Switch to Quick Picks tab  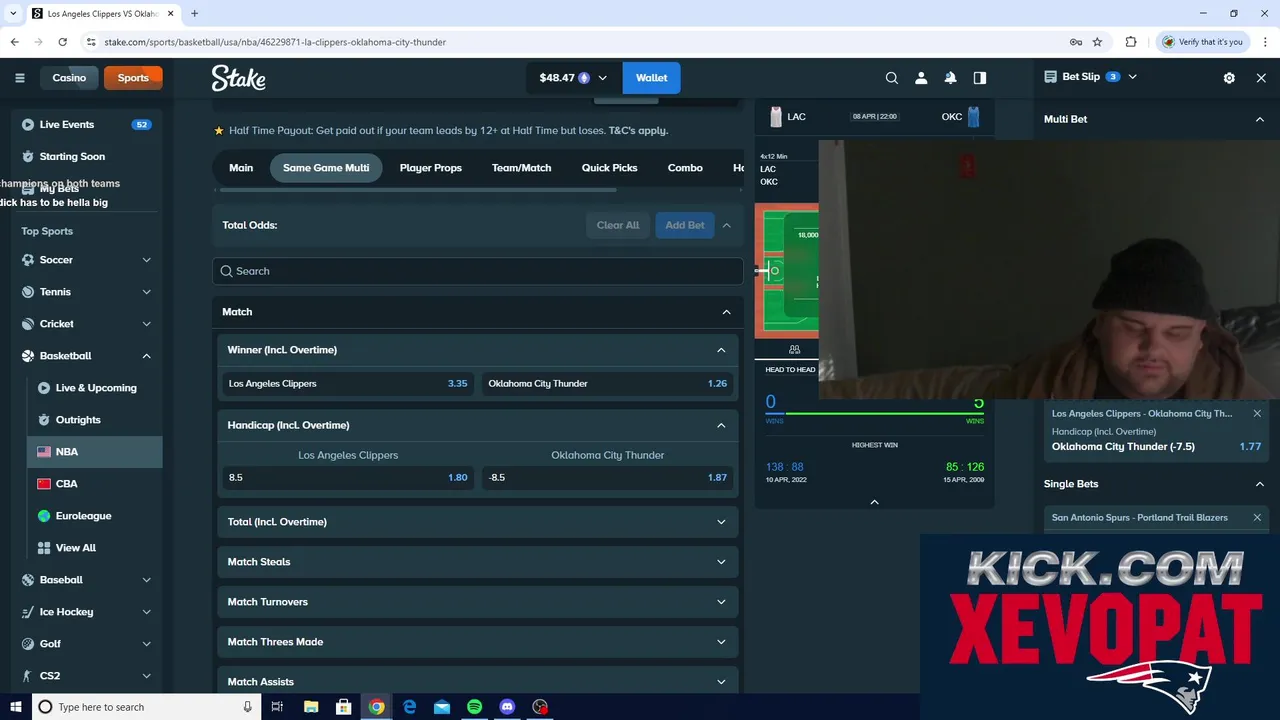[x=609, y=168]
